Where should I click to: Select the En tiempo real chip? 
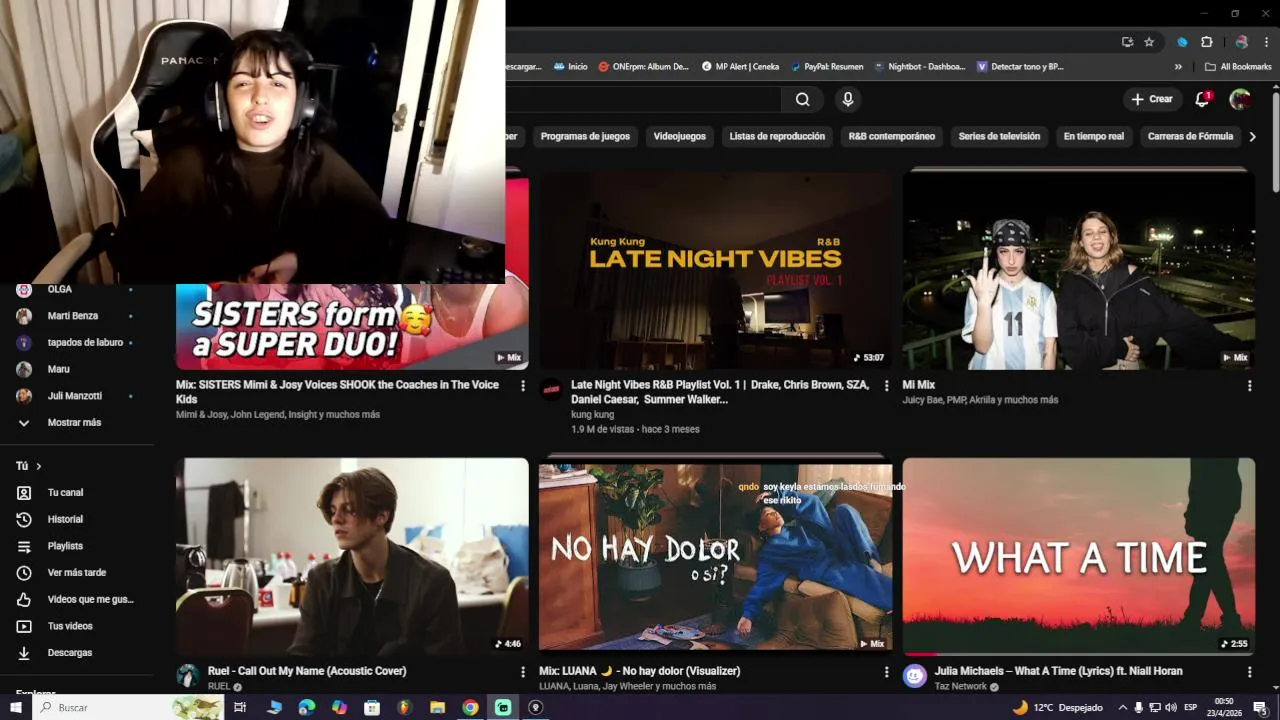coord(1094,136)
